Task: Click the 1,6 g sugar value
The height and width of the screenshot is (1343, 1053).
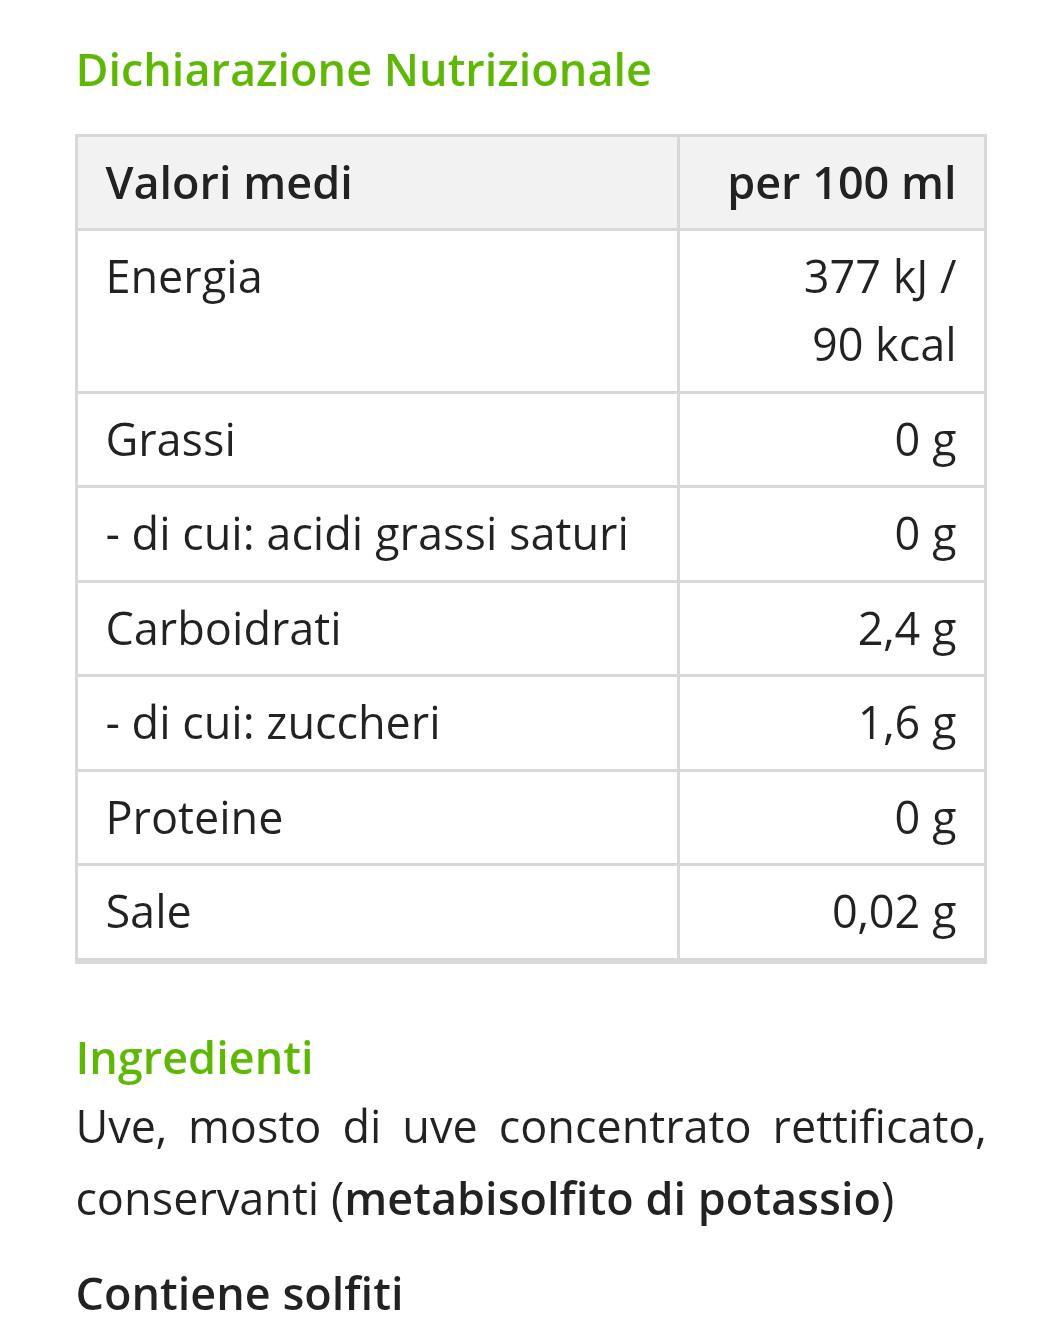Action: click(x=907, y=723)
